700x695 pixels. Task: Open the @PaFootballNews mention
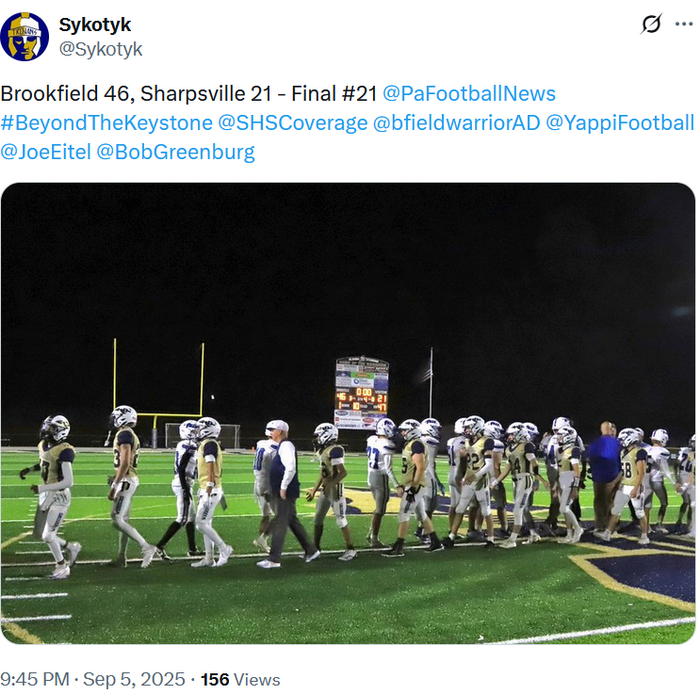click(469, 94)
